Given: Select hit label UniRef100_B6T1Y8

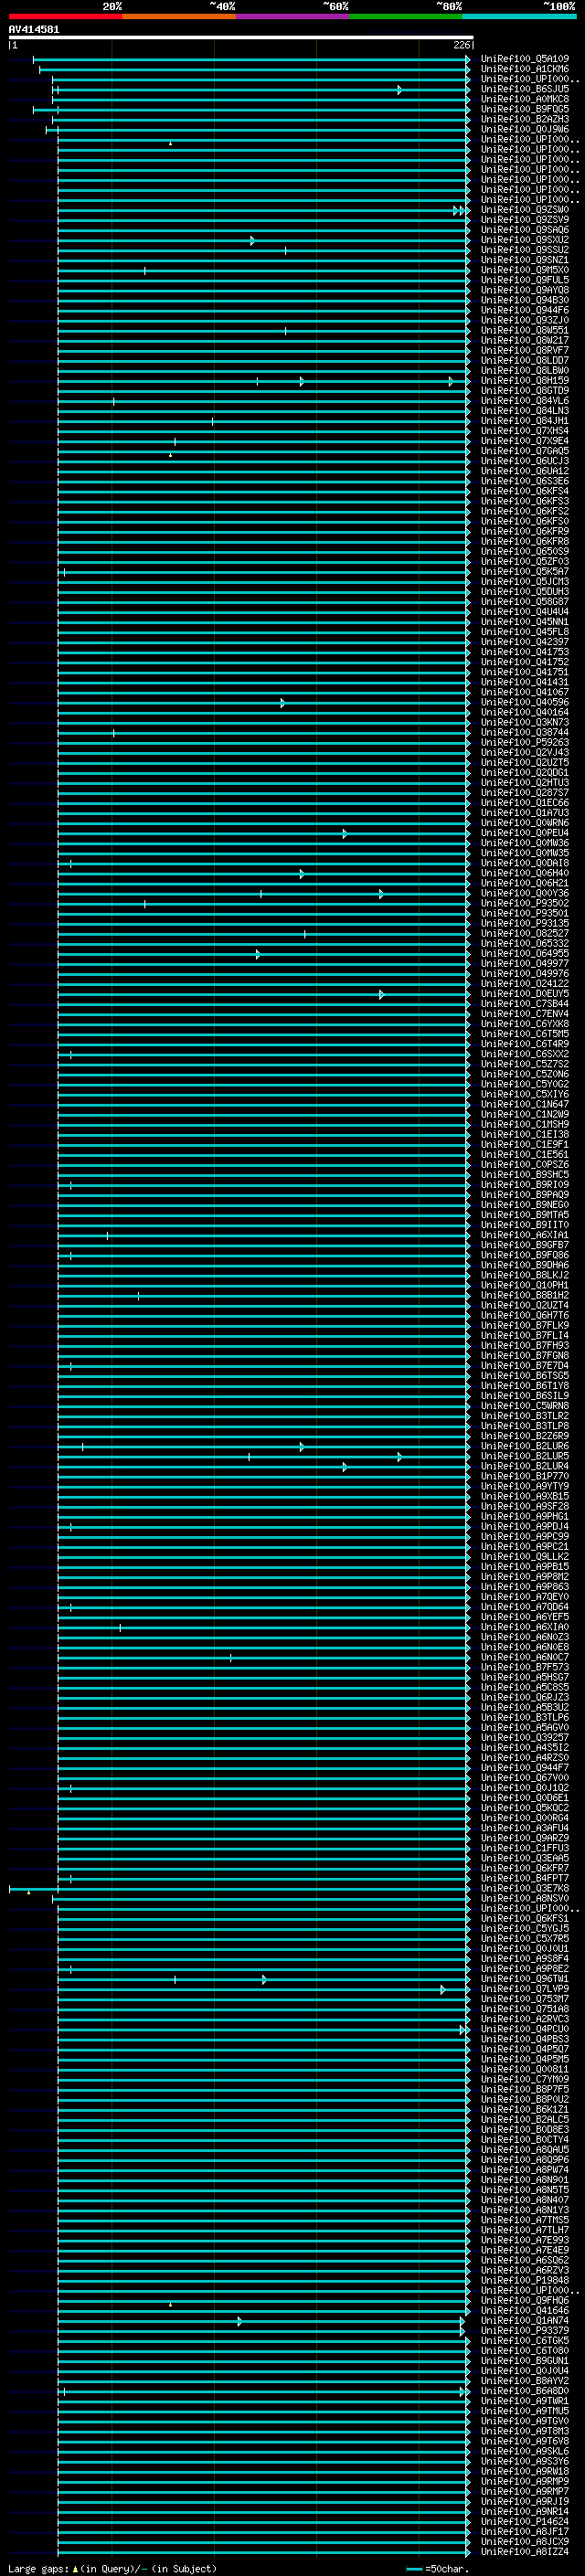Looking at the screenshot, I should pos(525,1386).
